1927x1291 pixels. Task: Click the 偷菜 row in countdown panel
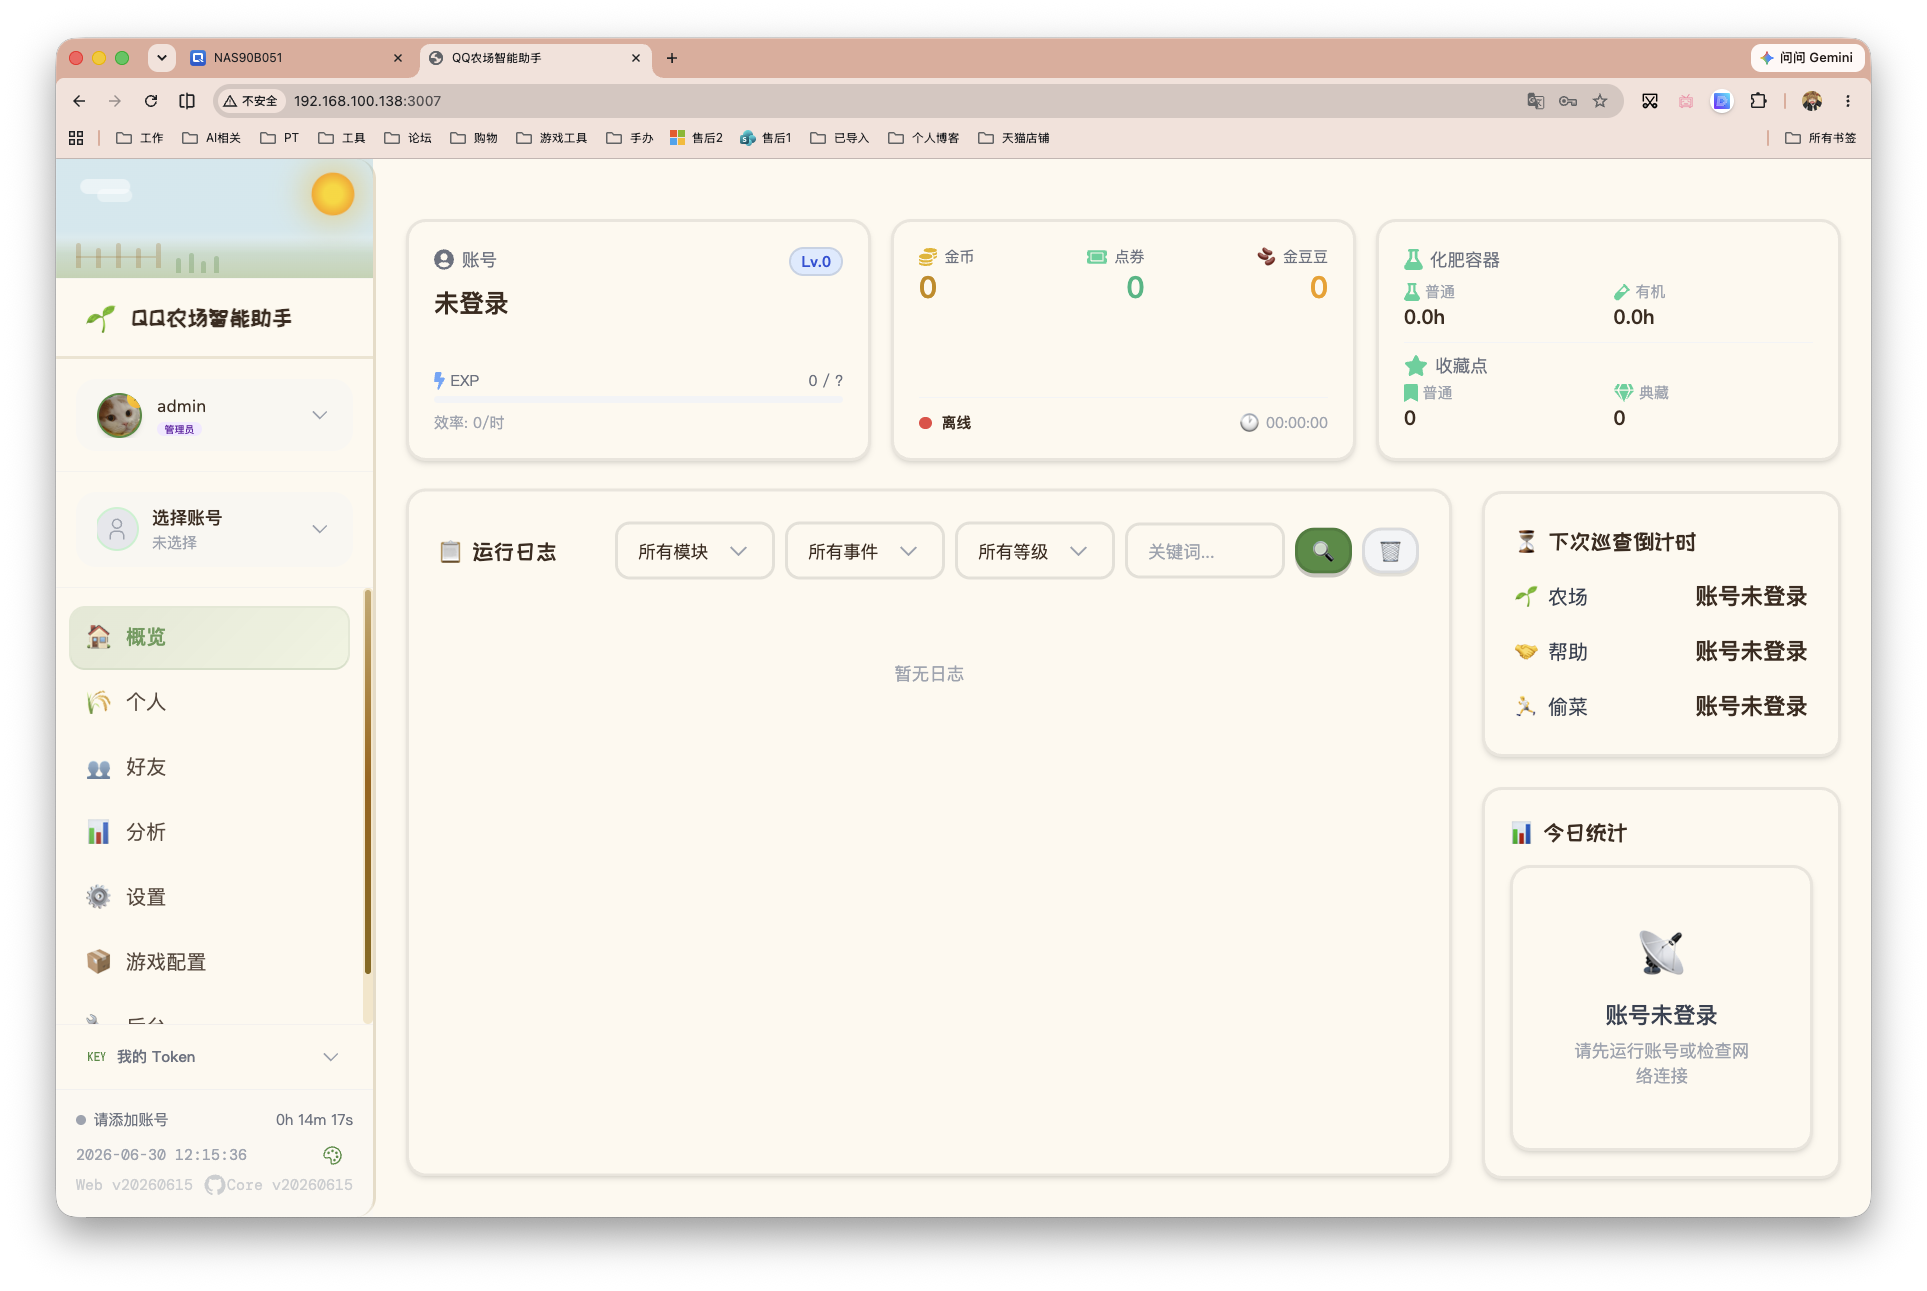pyautogui.click(x=1661, y=707)
